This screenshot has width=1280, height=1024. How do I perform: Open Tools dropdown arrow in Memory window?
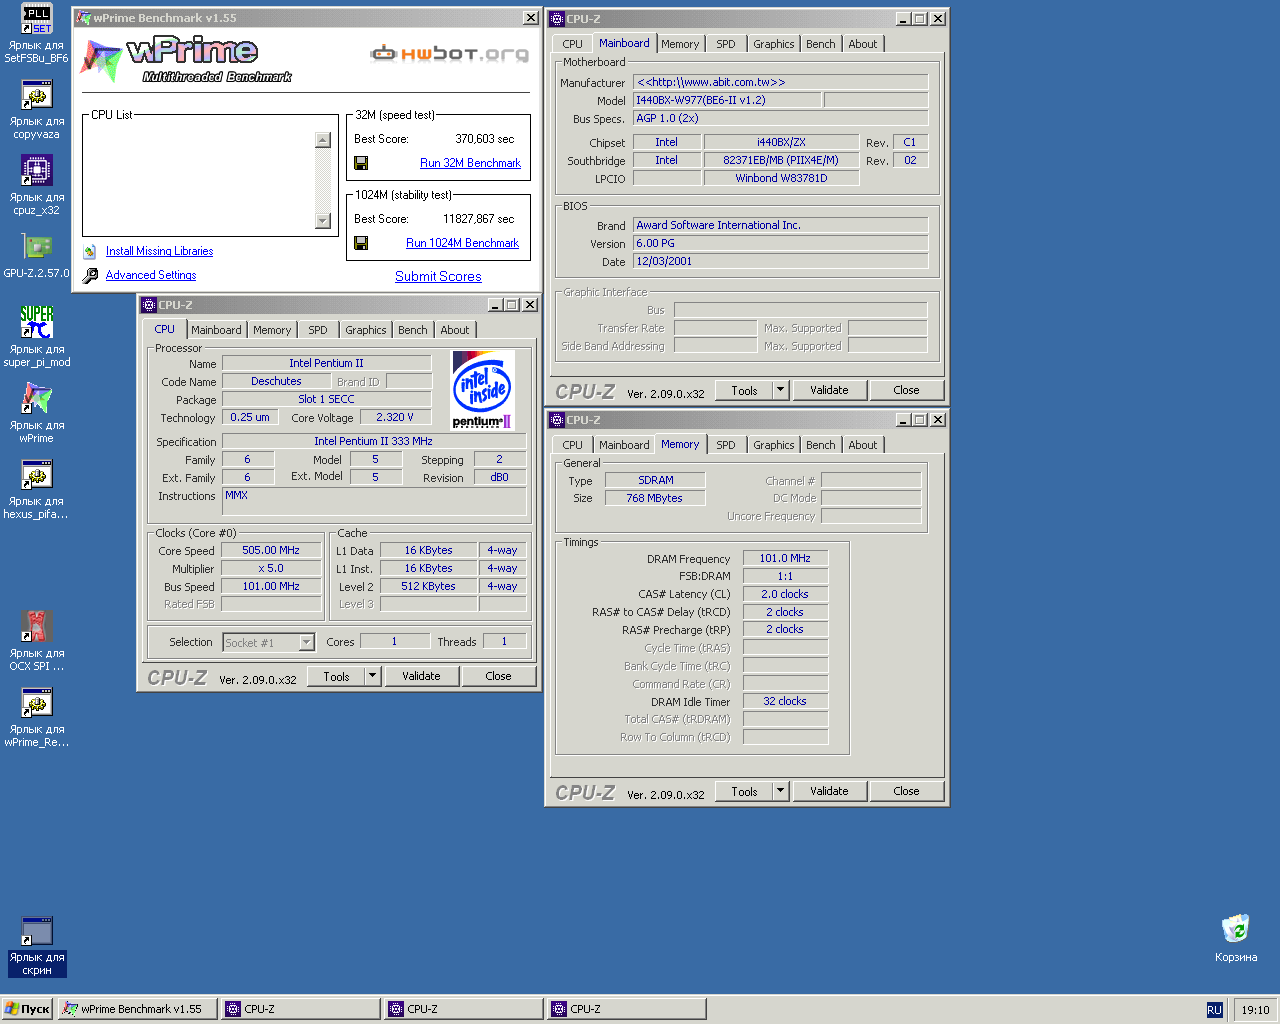point(780,791)
